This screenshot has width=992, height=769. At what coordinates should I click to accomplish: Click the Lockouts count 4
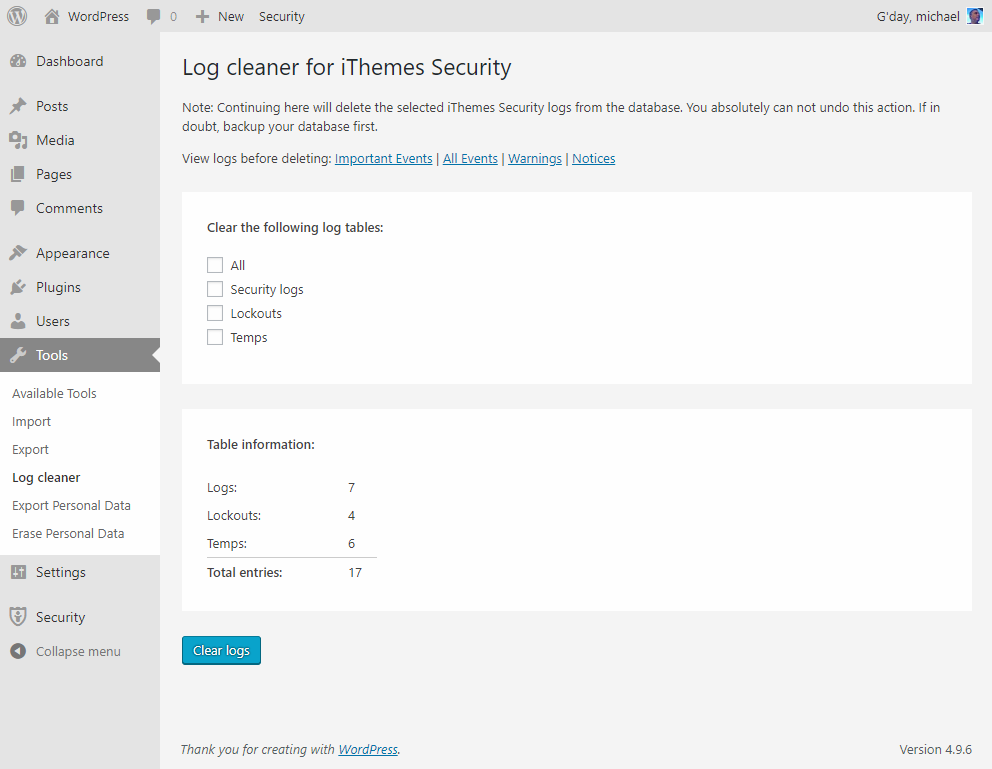point(352,515)
